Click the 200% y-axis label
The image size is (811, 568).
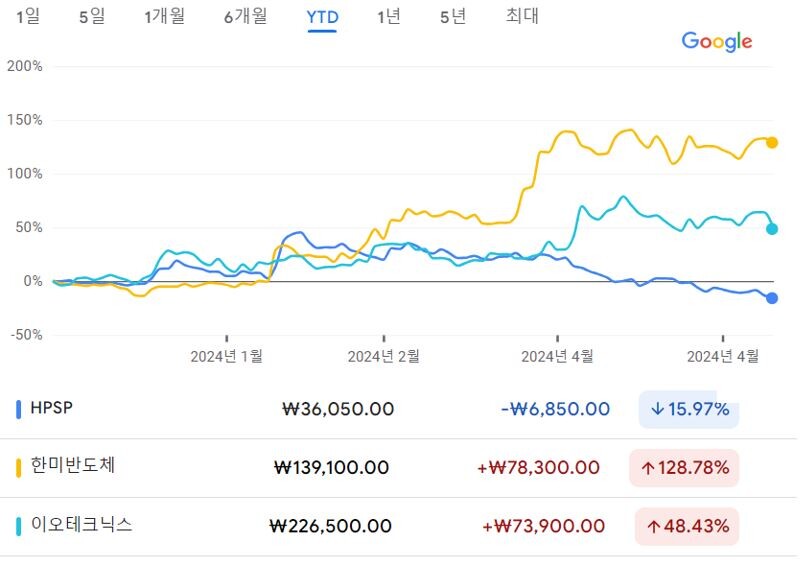[24, 66]
